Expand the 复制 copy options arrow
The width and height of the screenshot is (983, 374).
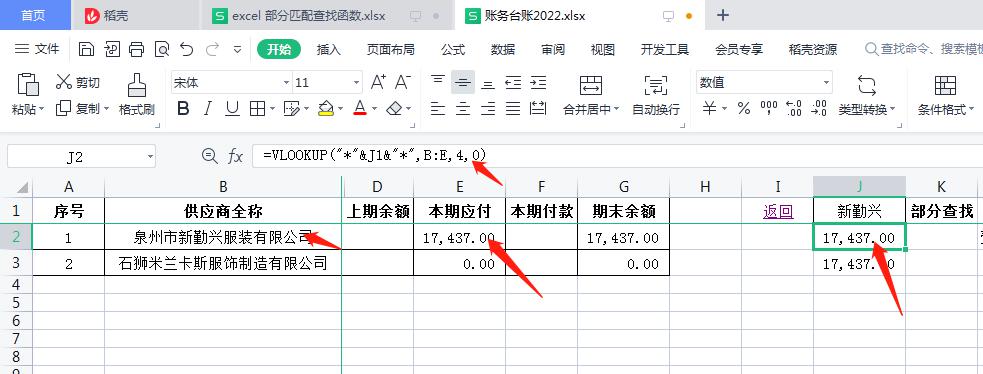coord(106,110)
